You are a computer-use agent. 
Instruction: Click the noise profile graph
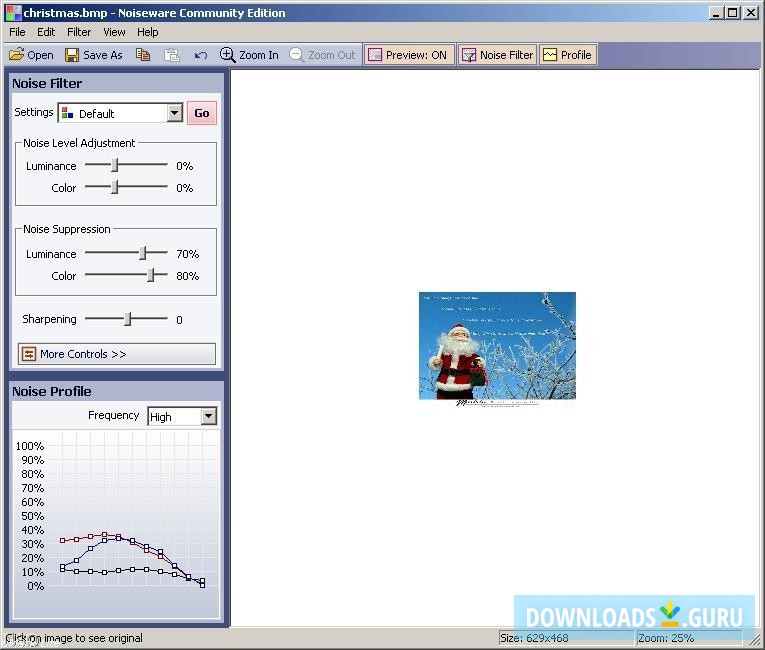[x=117, y=525]
